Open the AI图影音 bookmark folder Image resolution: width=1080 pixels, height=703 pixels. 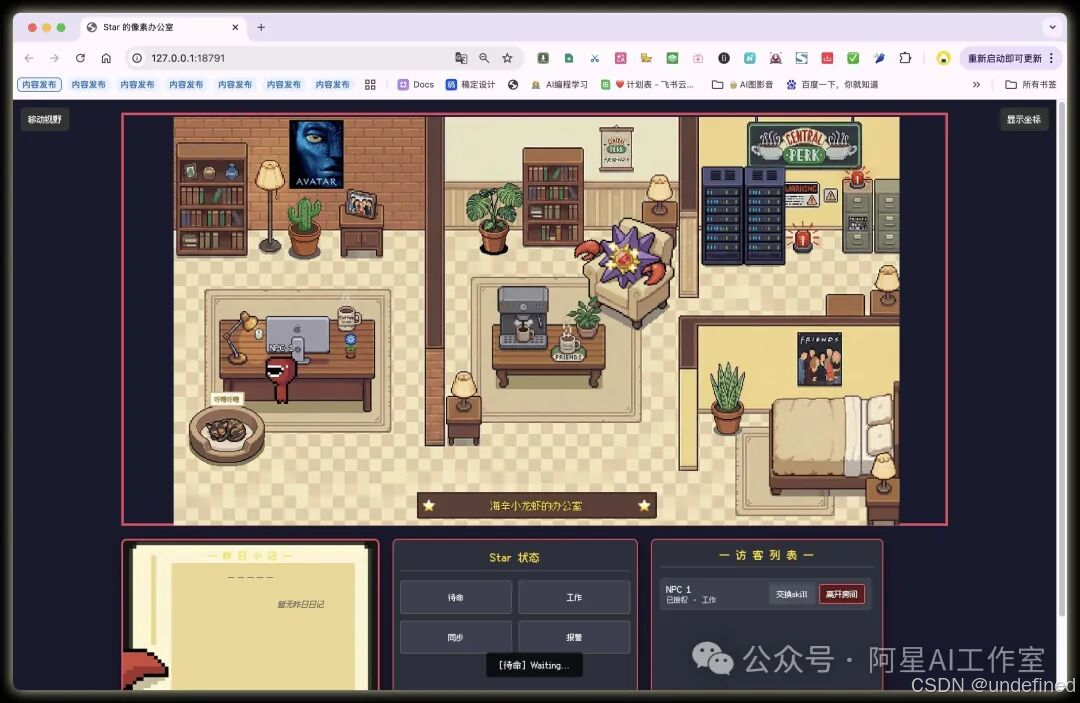point(742,85)
